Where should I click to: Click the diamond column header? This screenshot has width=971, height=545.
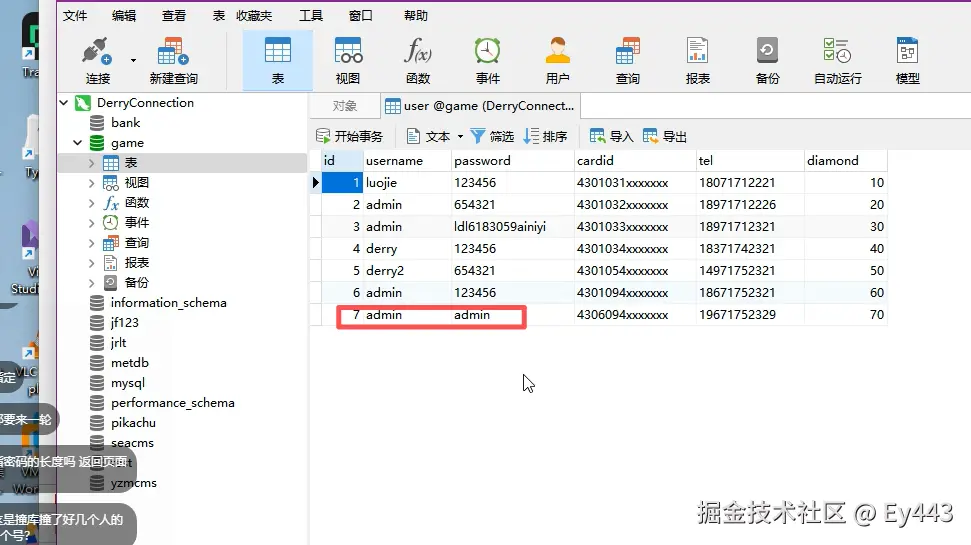click(x=846, y=160)
